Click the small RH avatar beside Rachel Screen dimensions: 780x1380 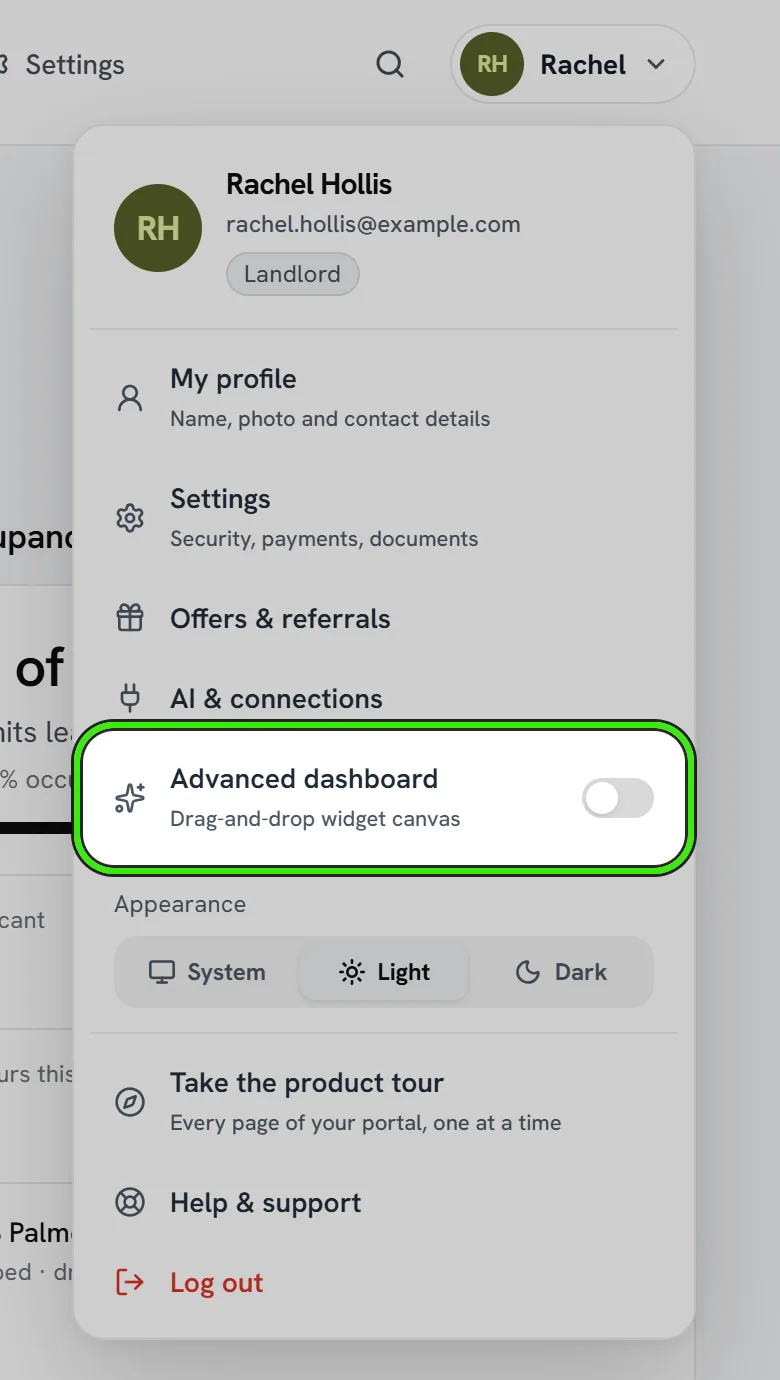tap(492, 65)
